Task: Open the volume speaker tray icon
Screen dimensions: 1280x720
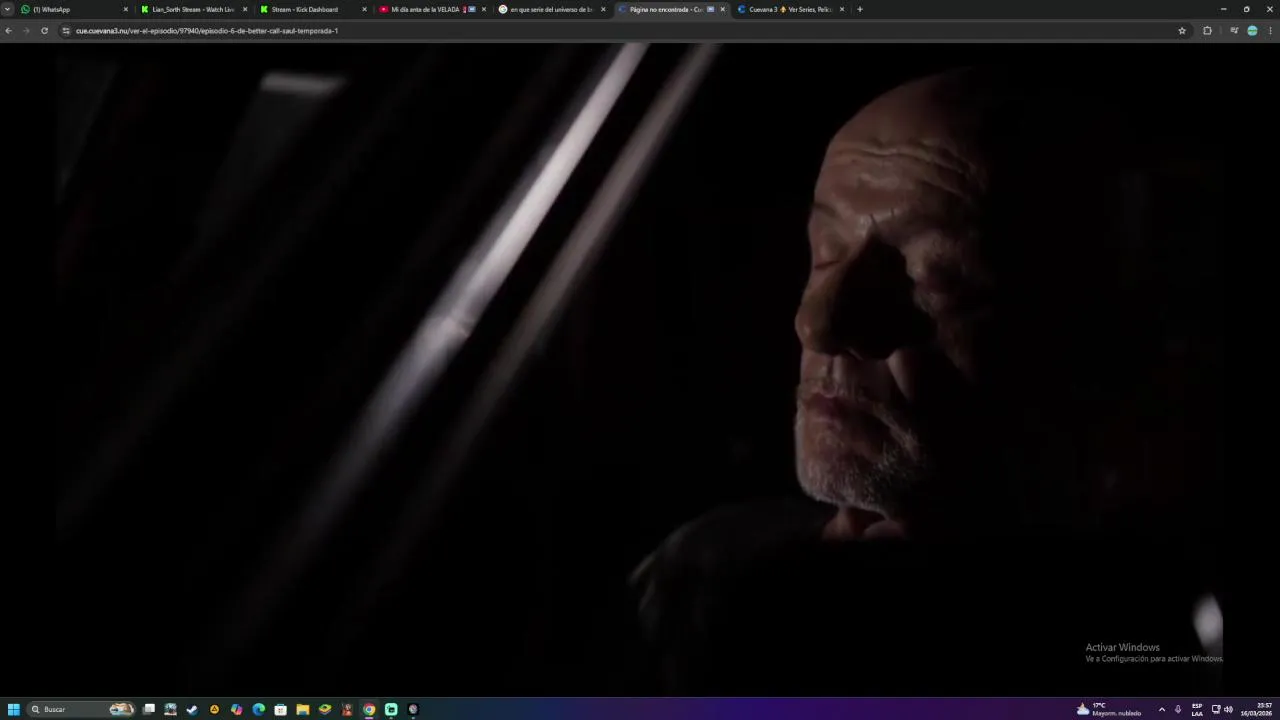Action: pyautogui.click(x=1228, y=709)
